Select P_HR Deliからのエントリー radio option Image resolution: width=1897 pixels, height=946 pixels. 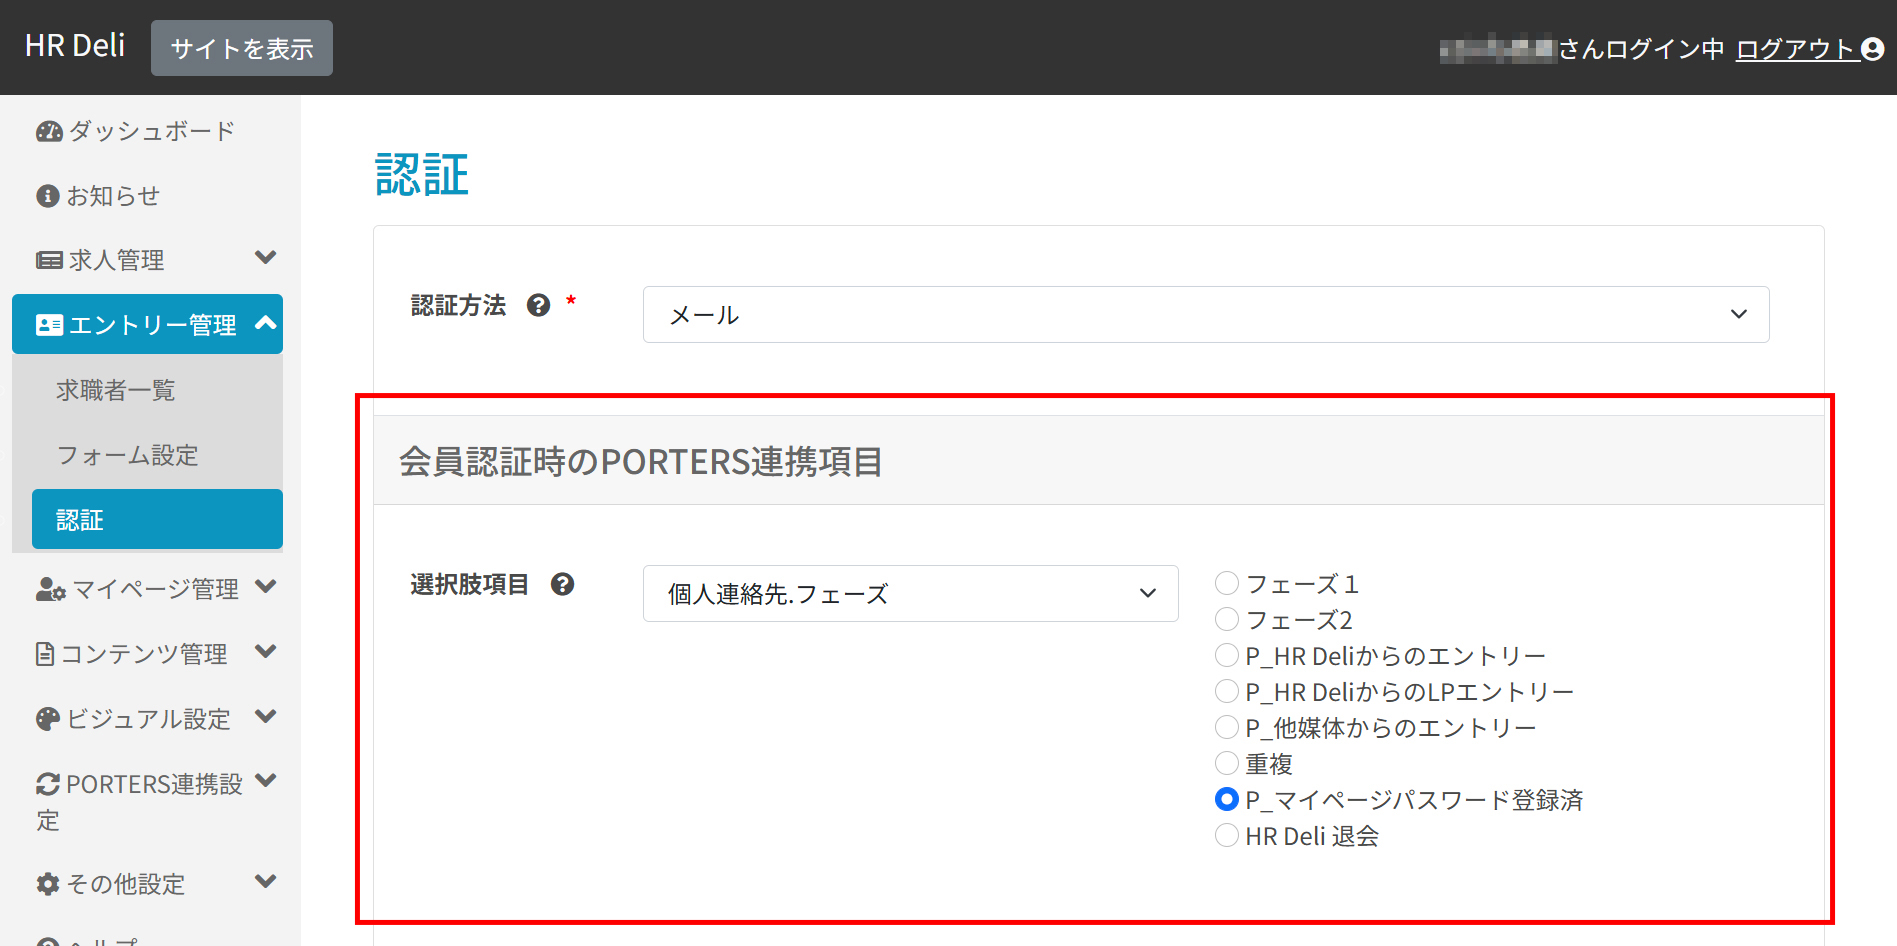point(1227,655)
